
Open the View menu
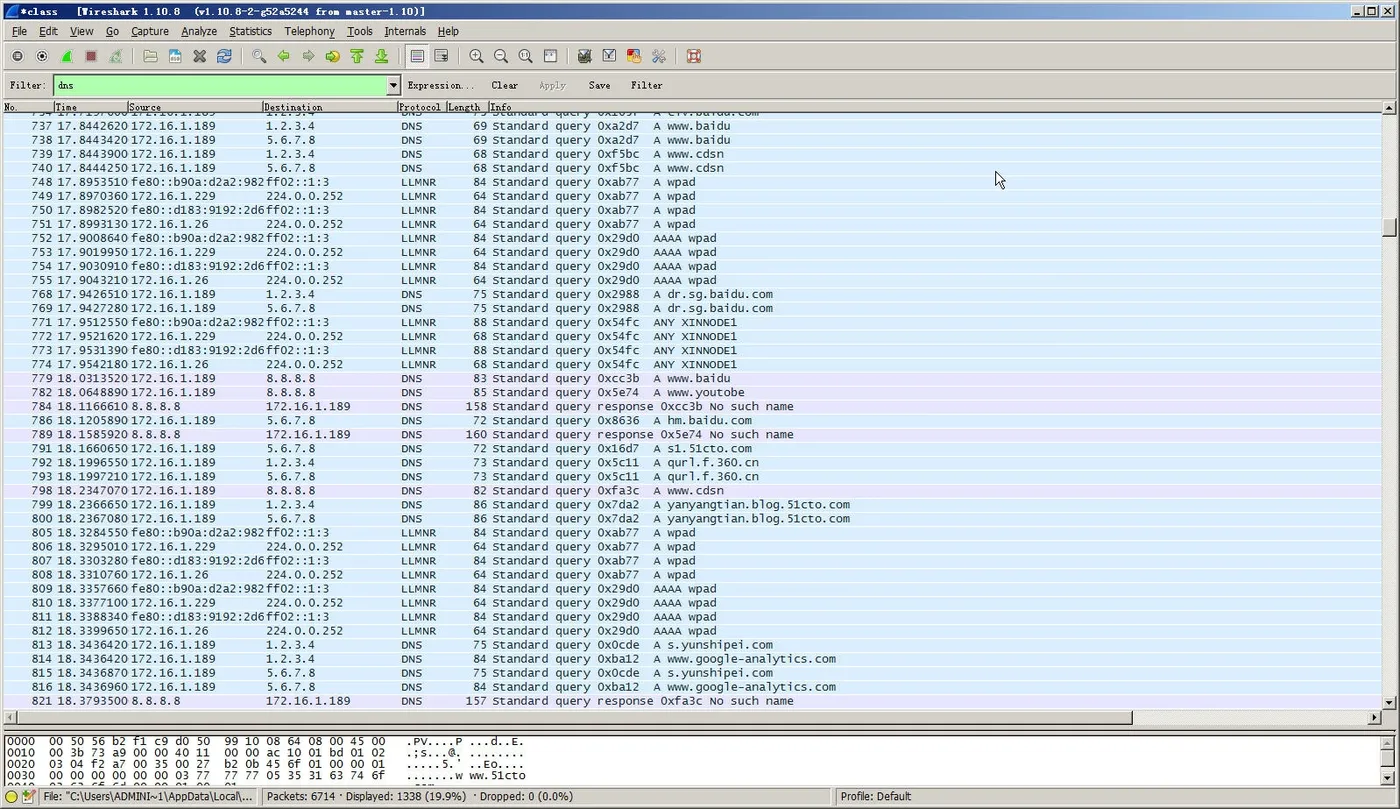[x=82, y=31]
